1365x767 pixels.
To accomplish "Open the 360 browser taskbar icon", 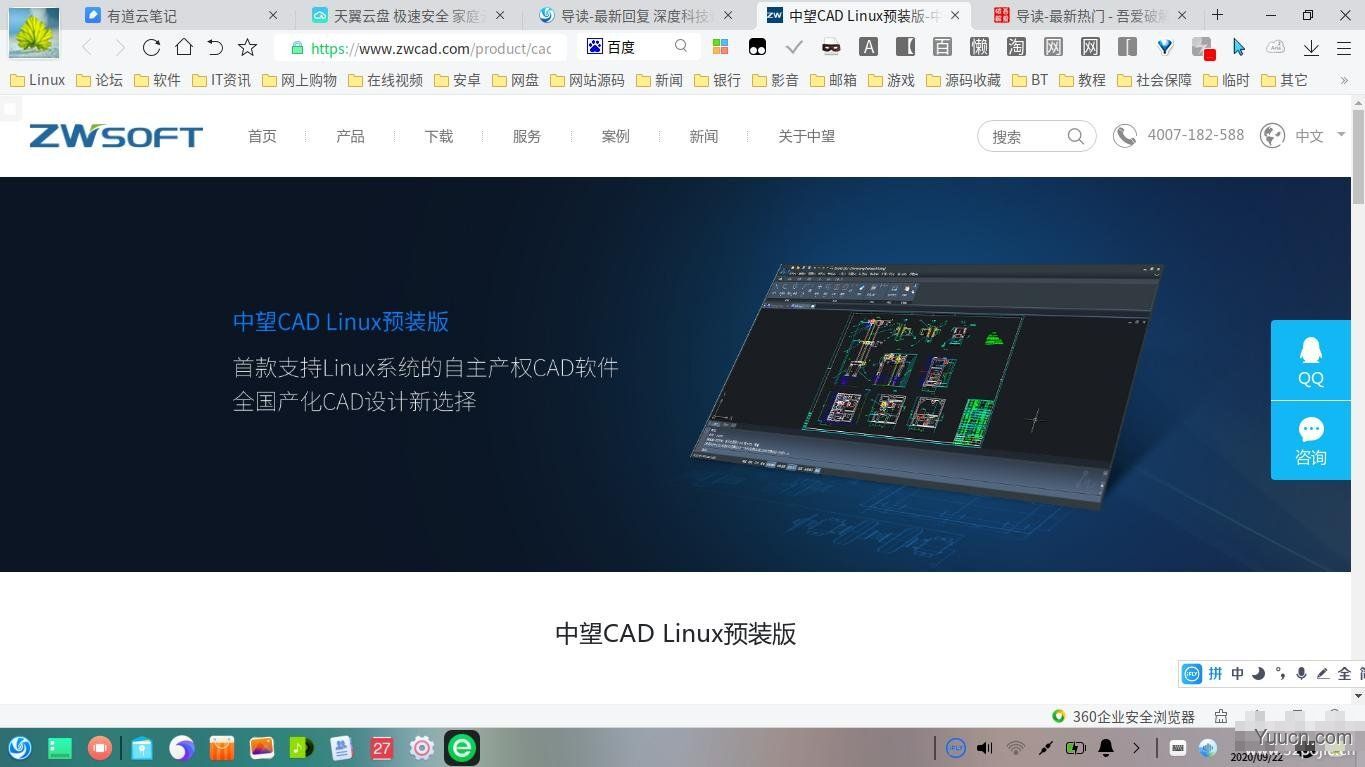I will [462, 747].
